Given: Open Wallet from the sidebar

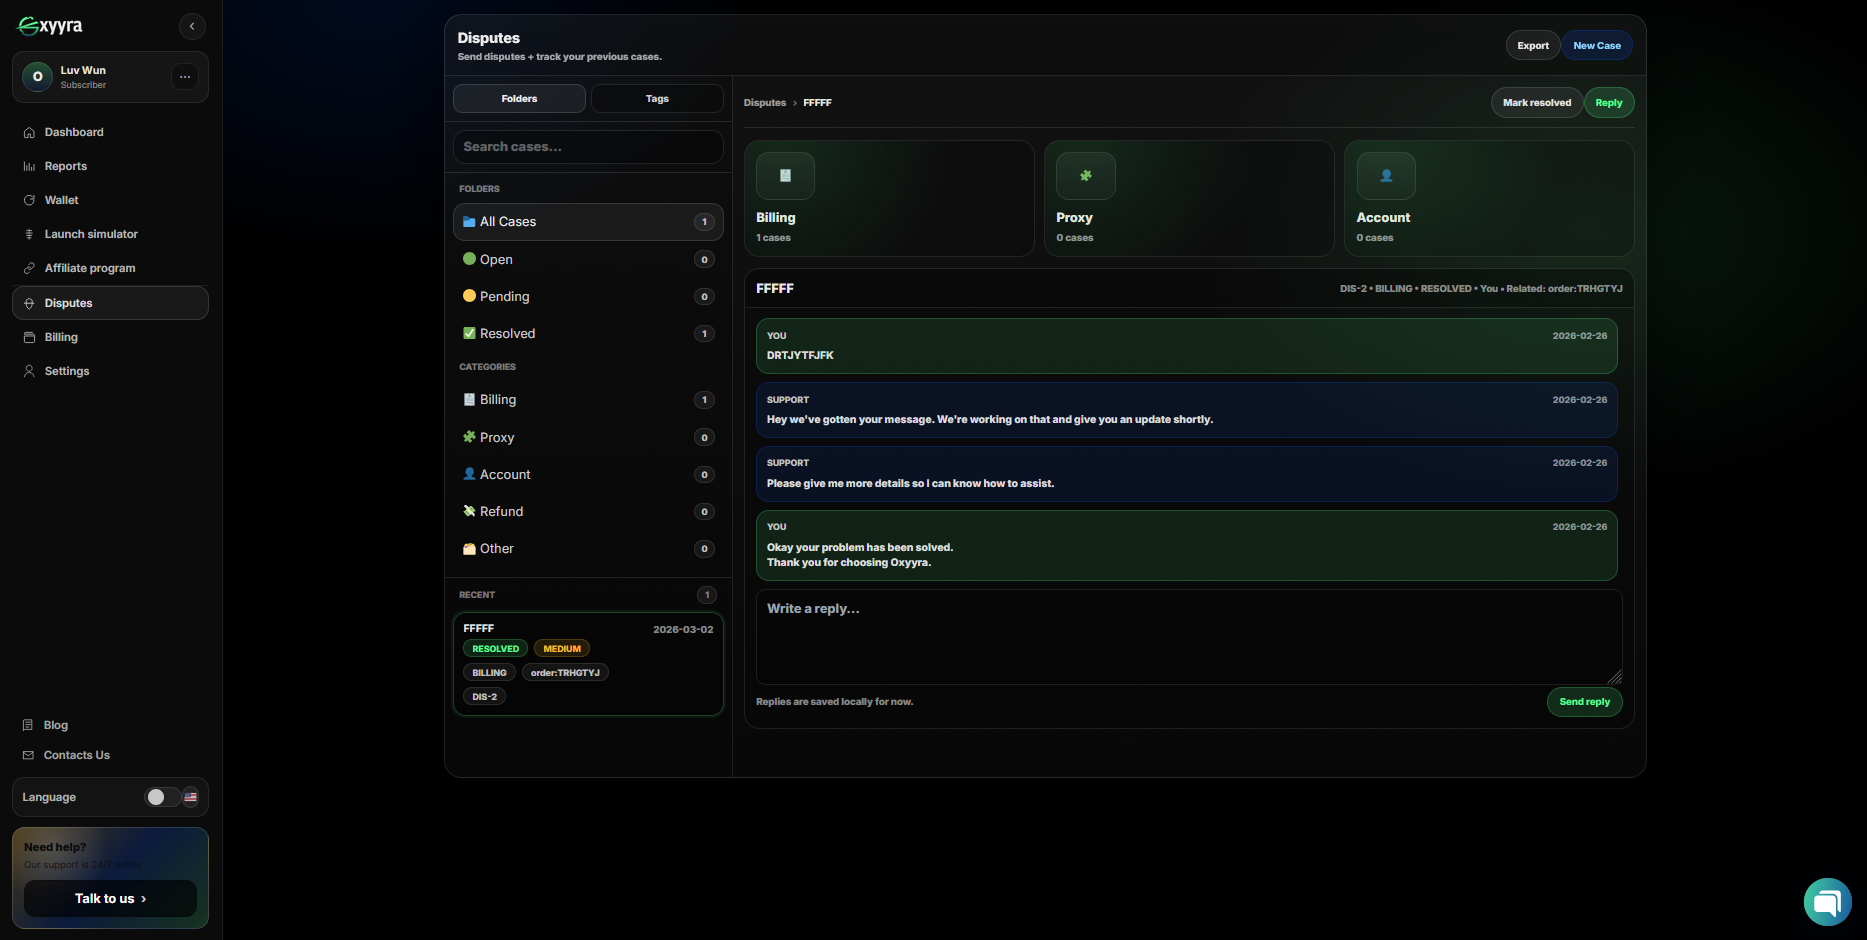Looking at the screenshot, I should click(61, 200).
